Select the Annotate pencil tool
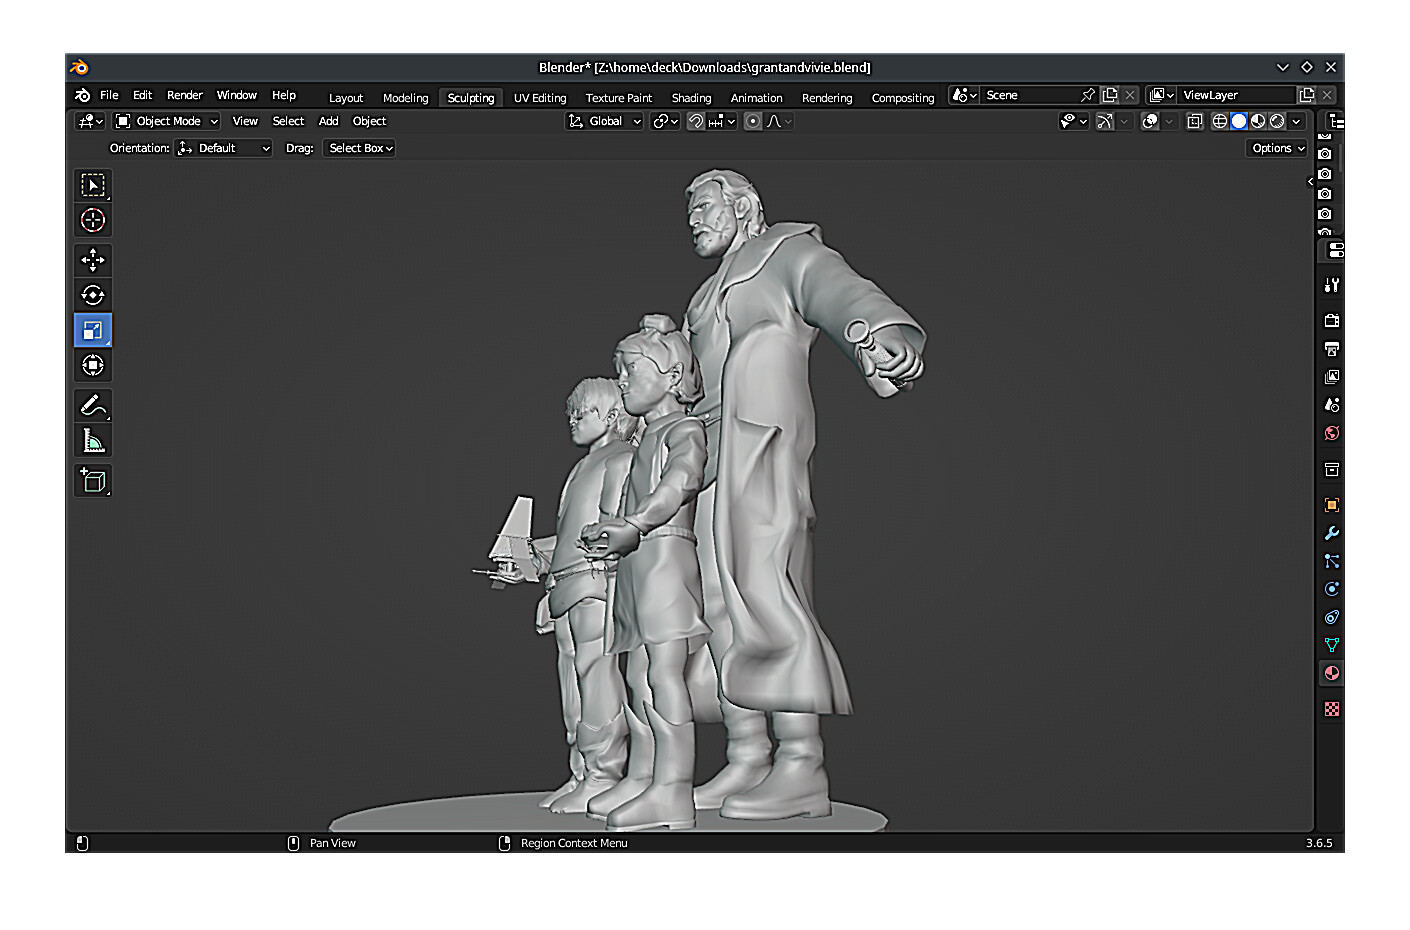The height and width of the screenshot is (930, 1410). tap(93, 405)
